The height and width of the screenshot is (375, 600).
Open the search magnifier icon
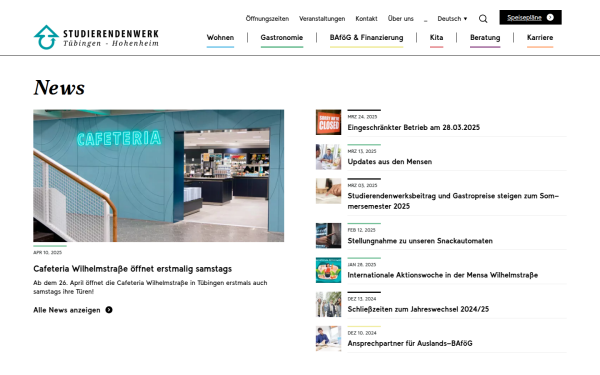point(483,19)
